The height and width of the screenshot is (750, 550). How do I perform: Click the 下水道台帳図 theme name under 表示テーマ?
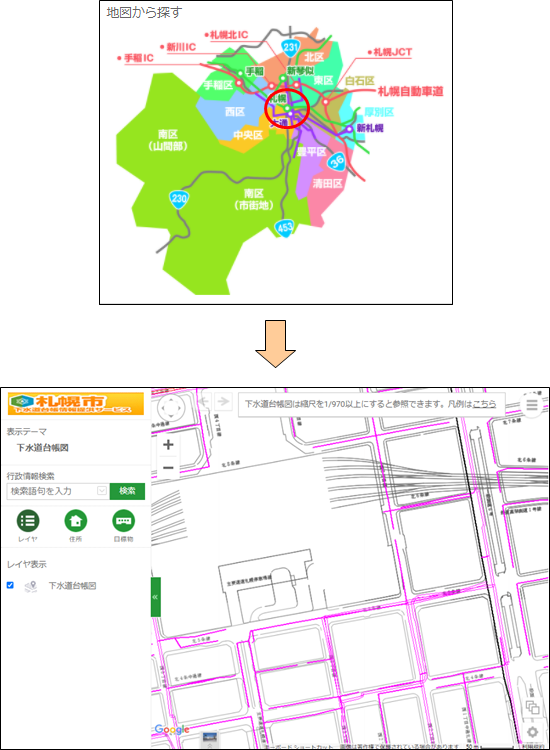coord(43,448)
